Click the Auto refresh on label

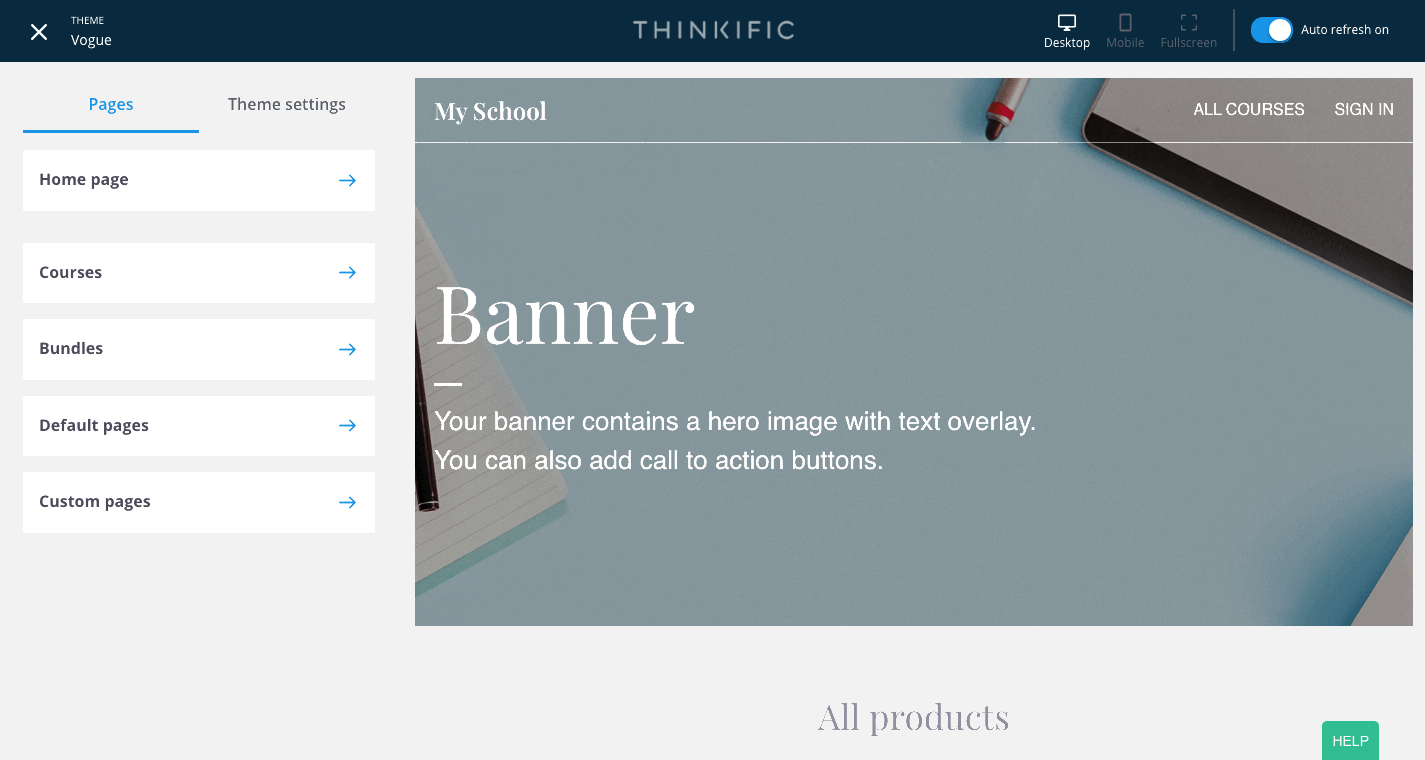(1345, 30)
